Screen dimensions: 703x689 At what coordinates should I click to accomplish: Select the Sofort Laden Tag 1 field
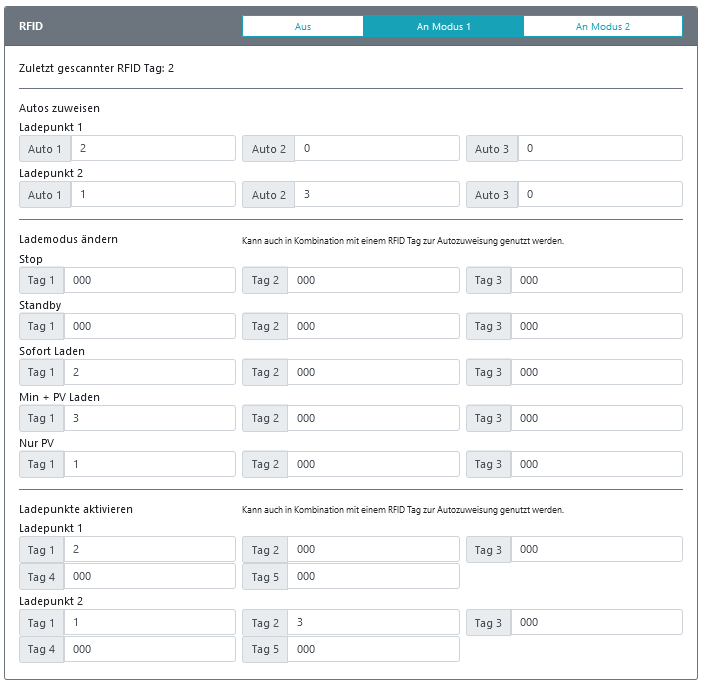click(149, 372)
